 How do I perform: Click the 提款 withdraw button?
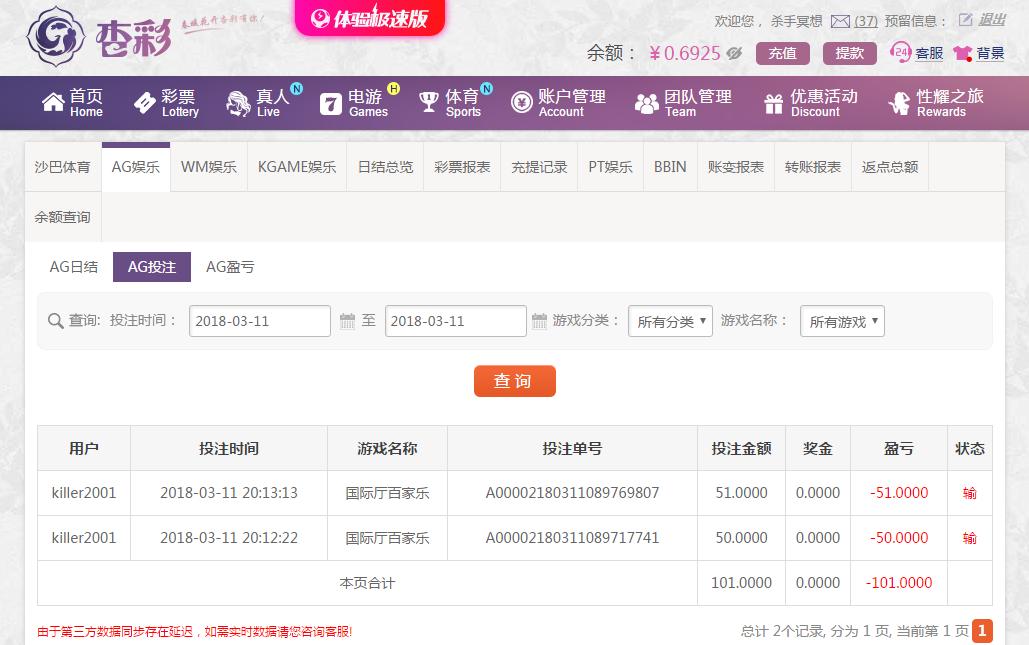pyautogui.click(x=850, y=53)
